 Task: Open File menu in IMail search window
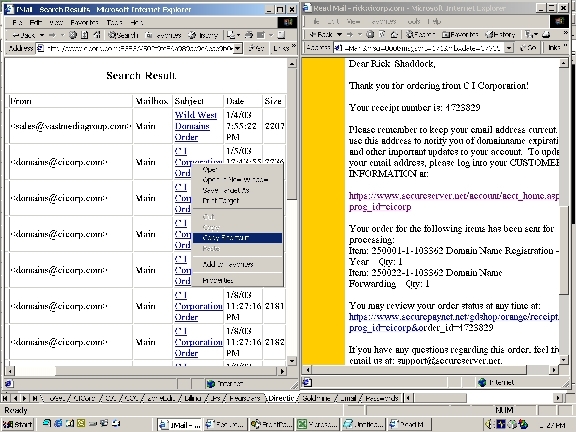(x=17, y=22)
